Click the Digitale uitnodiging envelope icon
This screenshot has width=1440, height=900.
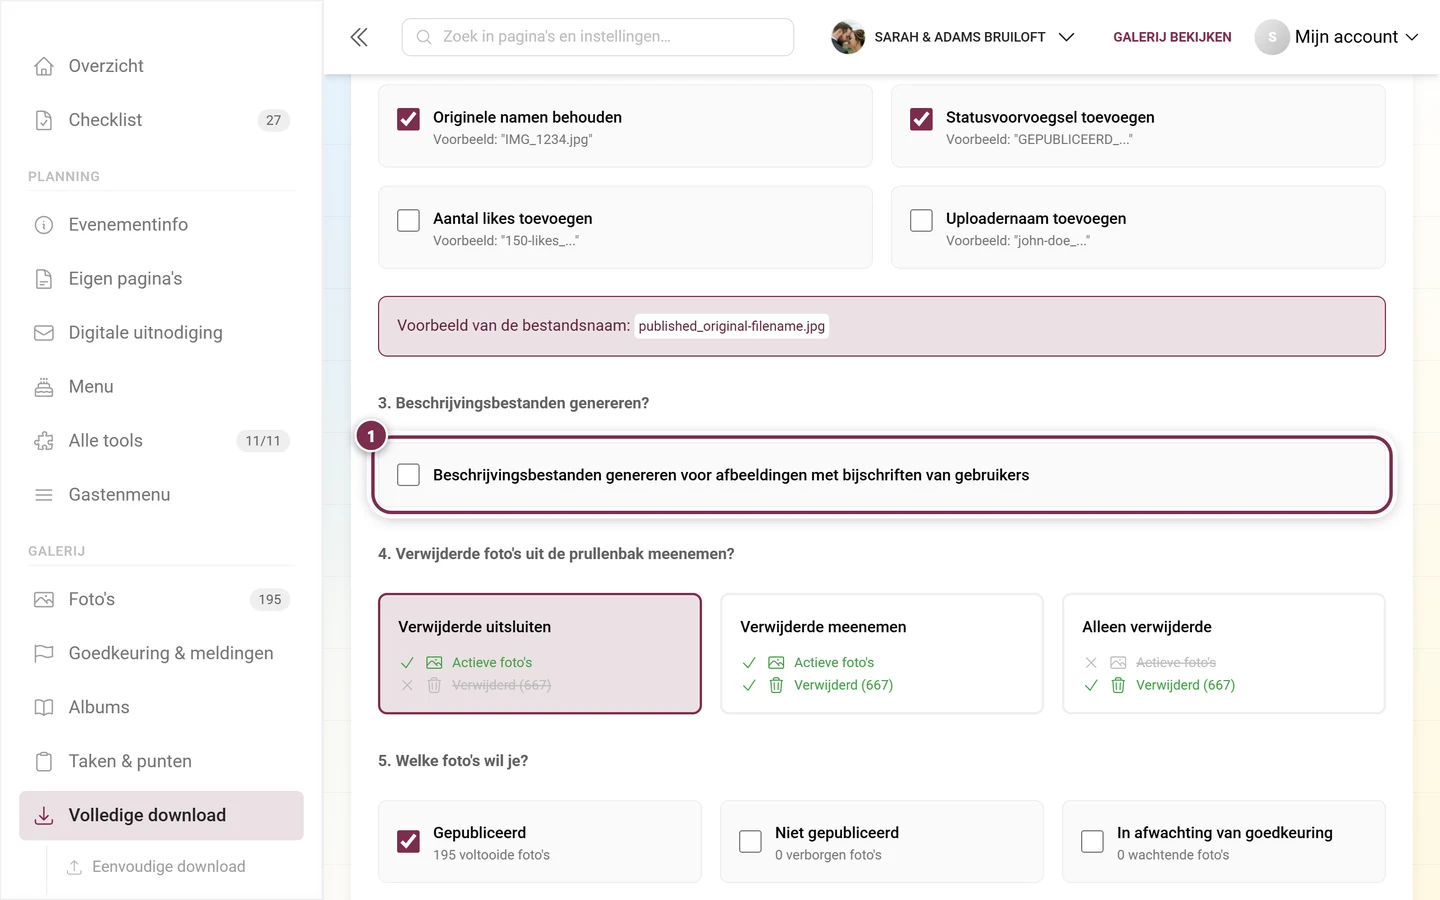[44, 333]
